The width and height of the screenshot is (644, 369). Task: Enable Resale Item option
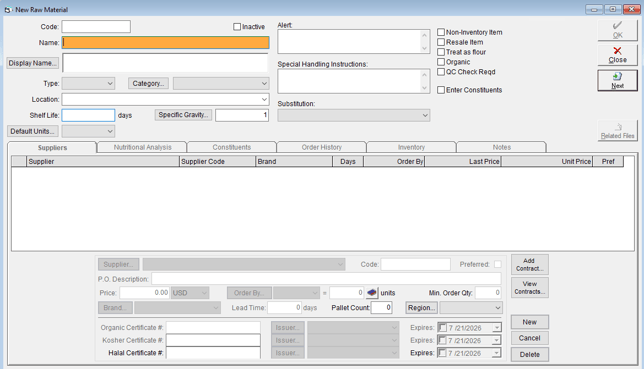pos(441,42)
